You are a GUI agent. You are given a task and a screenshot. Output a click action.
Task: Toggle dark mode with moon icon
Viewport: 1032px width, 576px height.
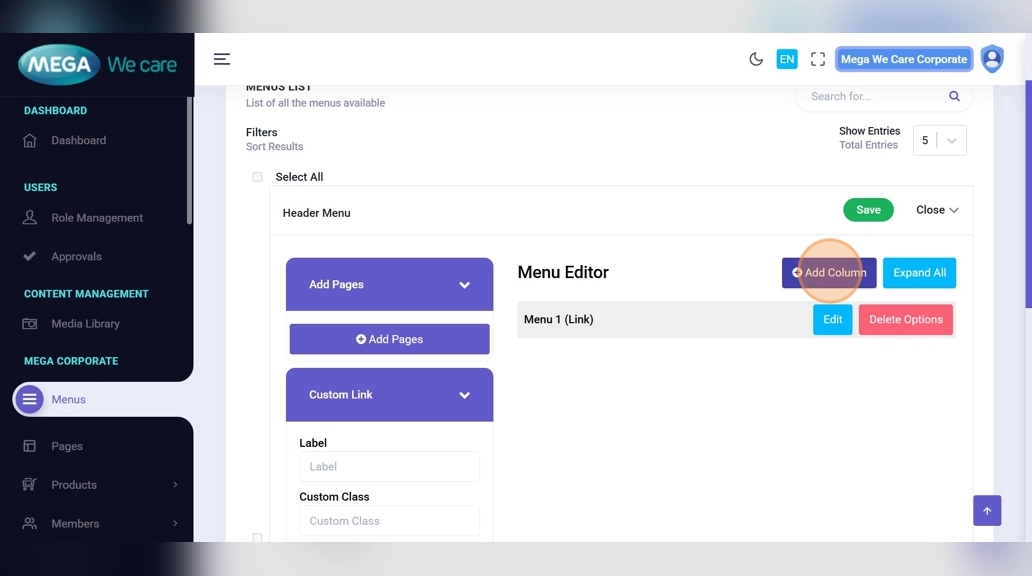[x=756, y=59]
